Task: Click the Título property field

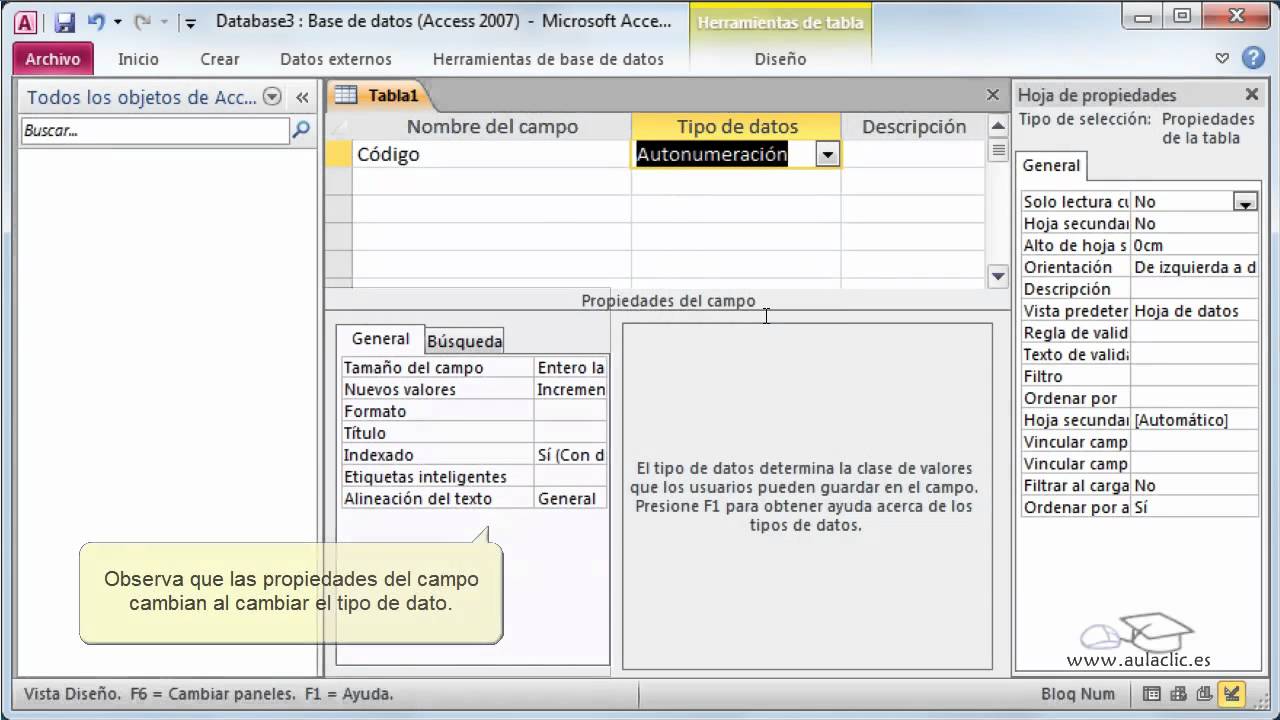Action: pyautogui.click(x=570, y=434)
